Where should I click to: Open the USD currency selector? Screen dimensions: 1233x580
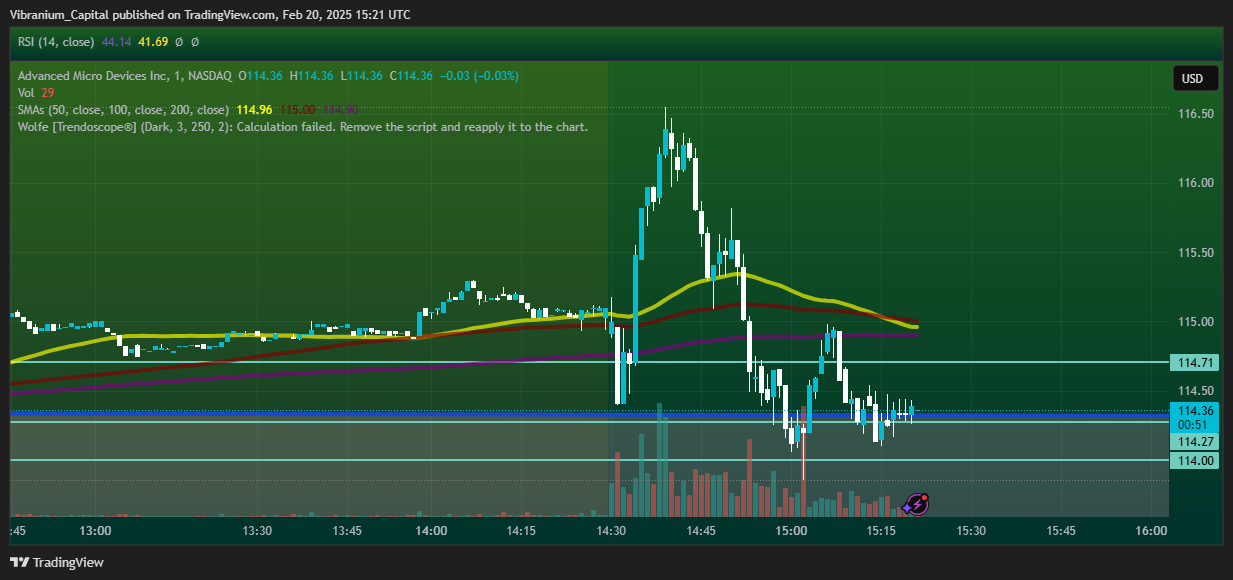[x=1195, y=78]
